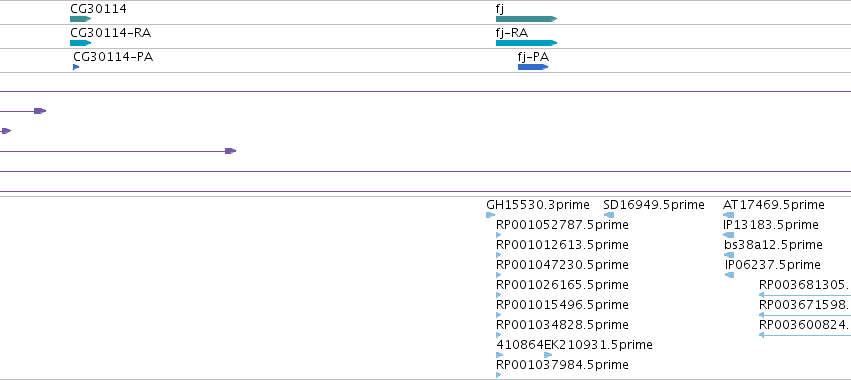Select the longest purple arrow feature head

click(231, 151)
